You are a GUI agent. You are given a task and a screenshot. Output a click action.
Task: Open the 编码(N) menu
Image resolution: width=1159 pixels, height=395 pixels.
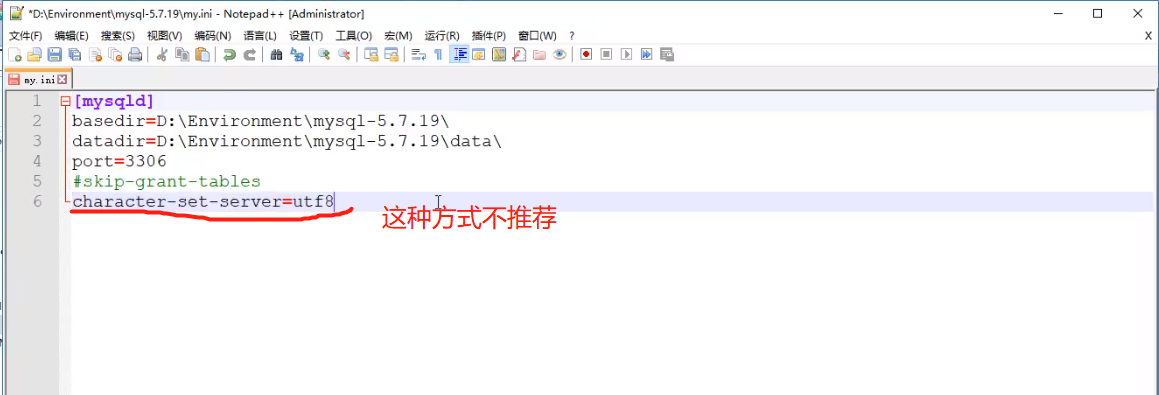(x=213, y=36)
